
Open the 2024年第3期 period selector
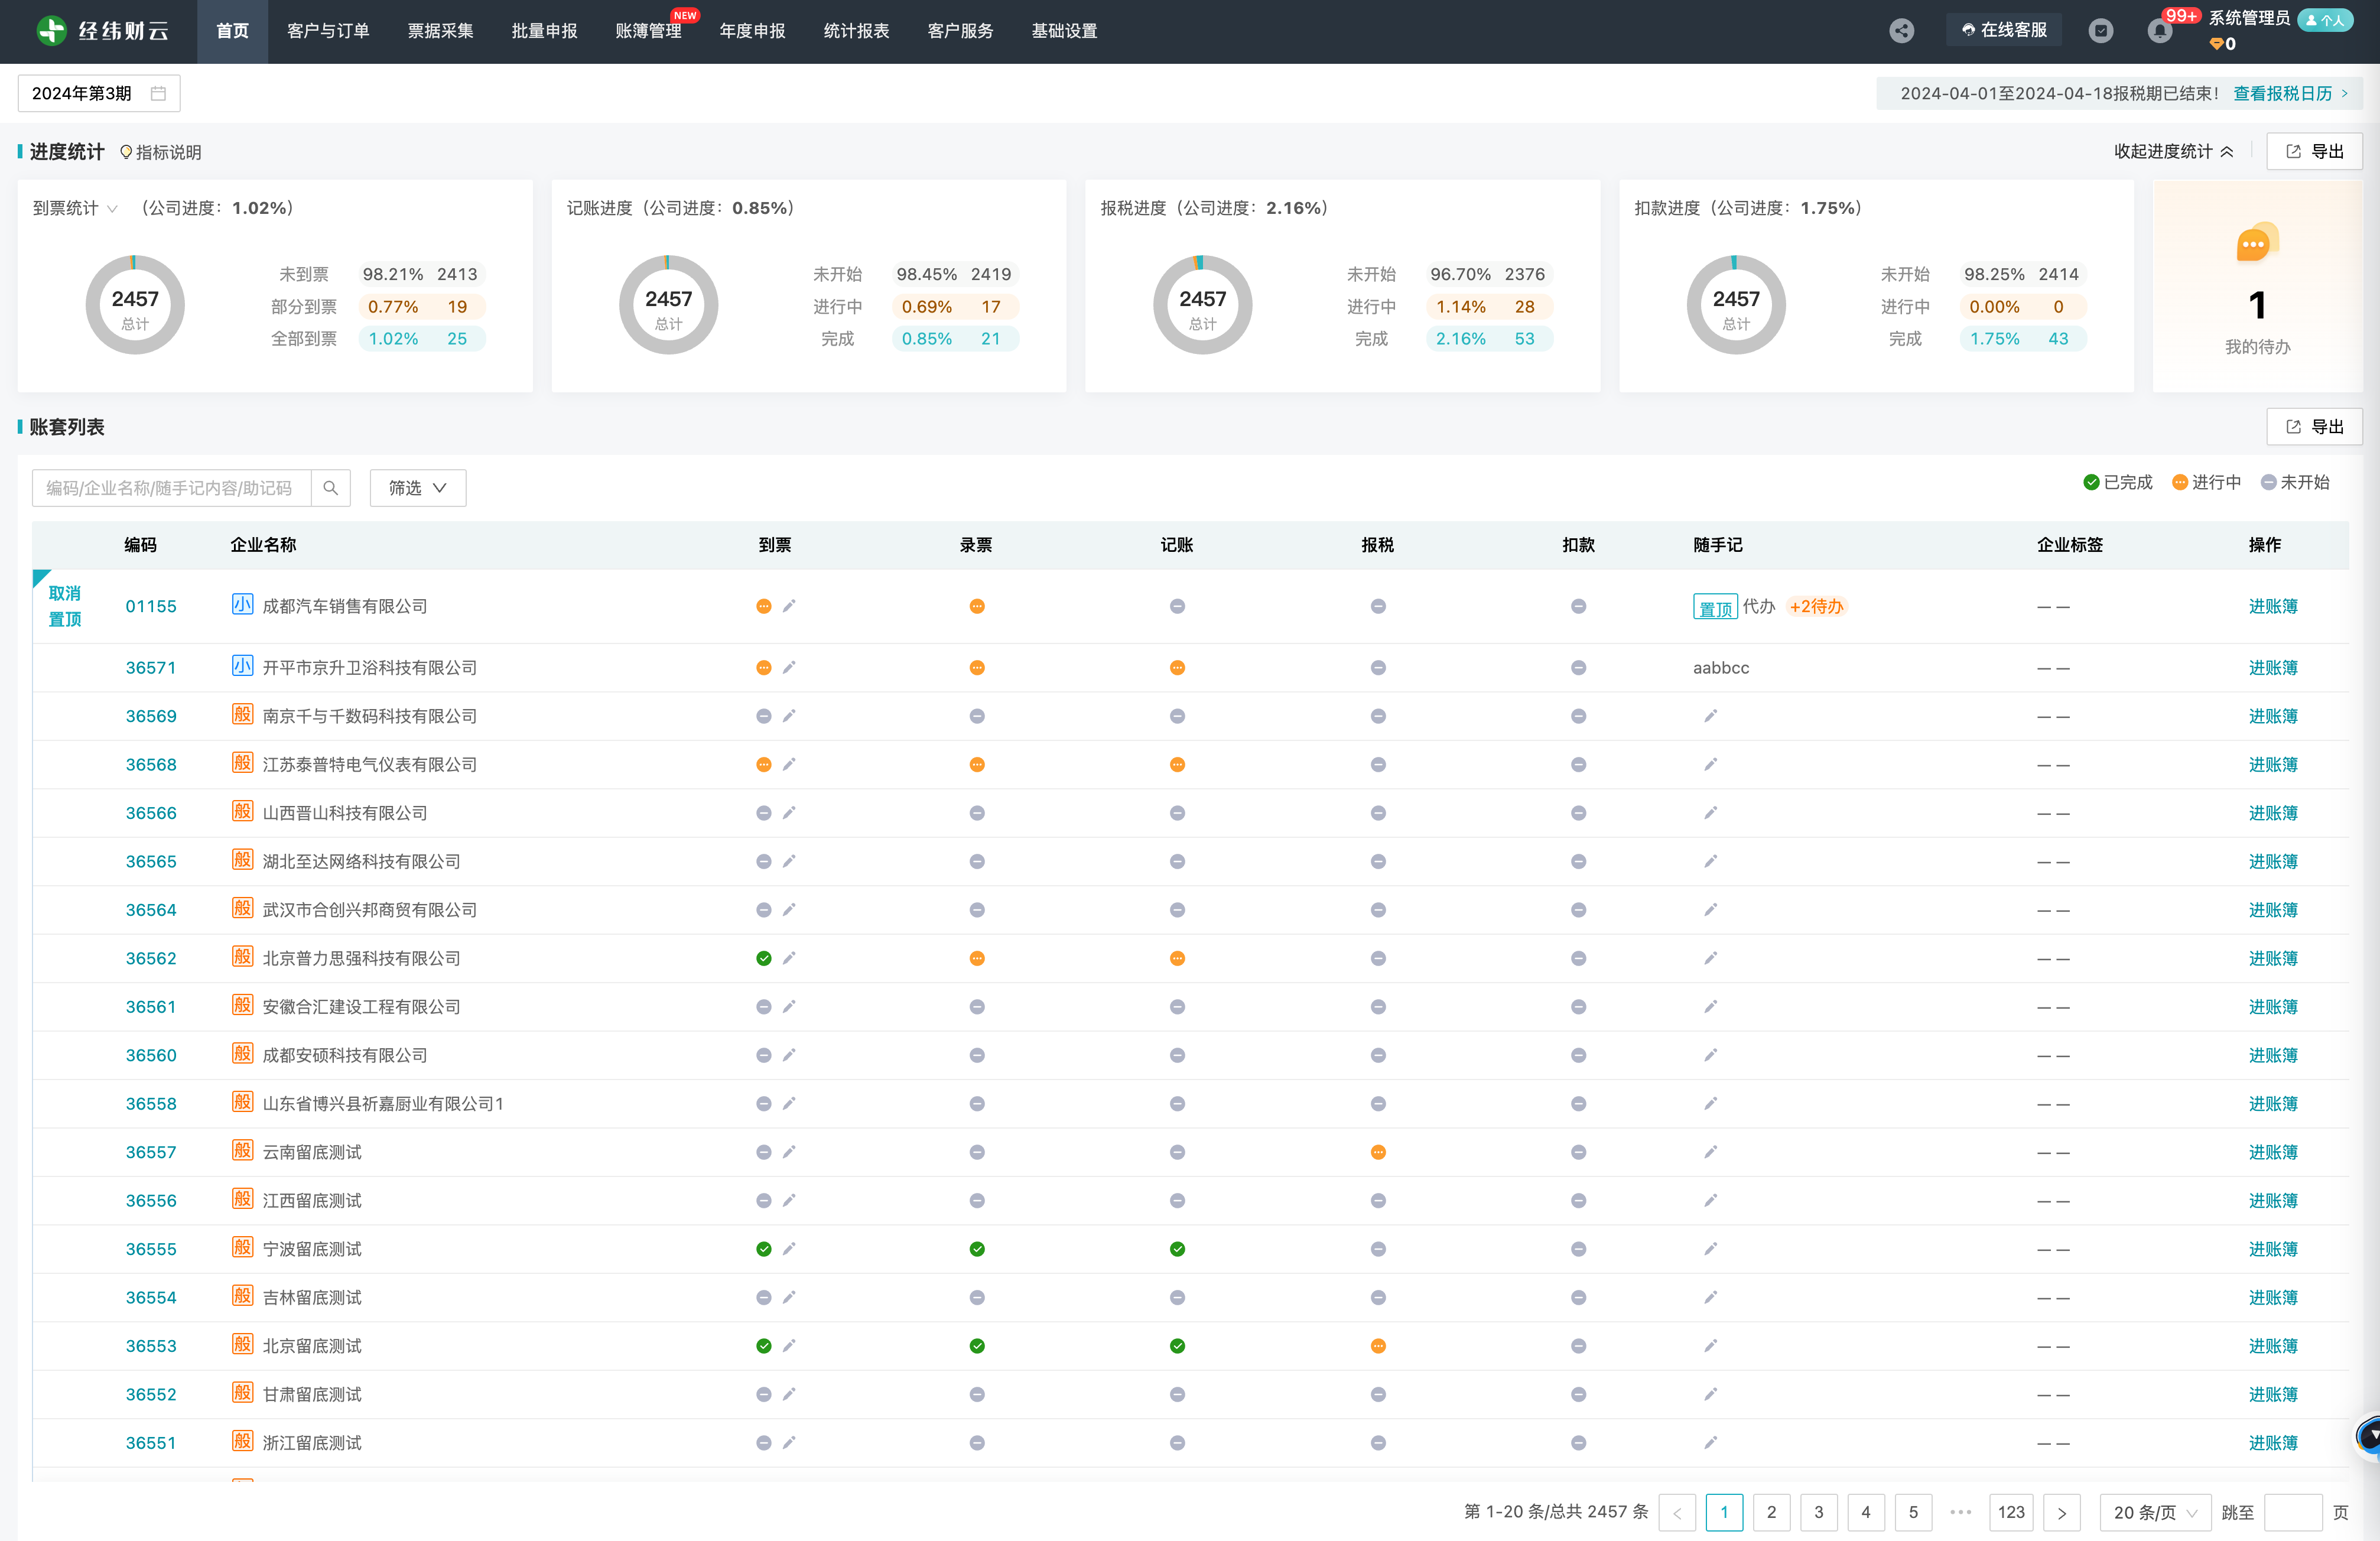click(99, 93)
